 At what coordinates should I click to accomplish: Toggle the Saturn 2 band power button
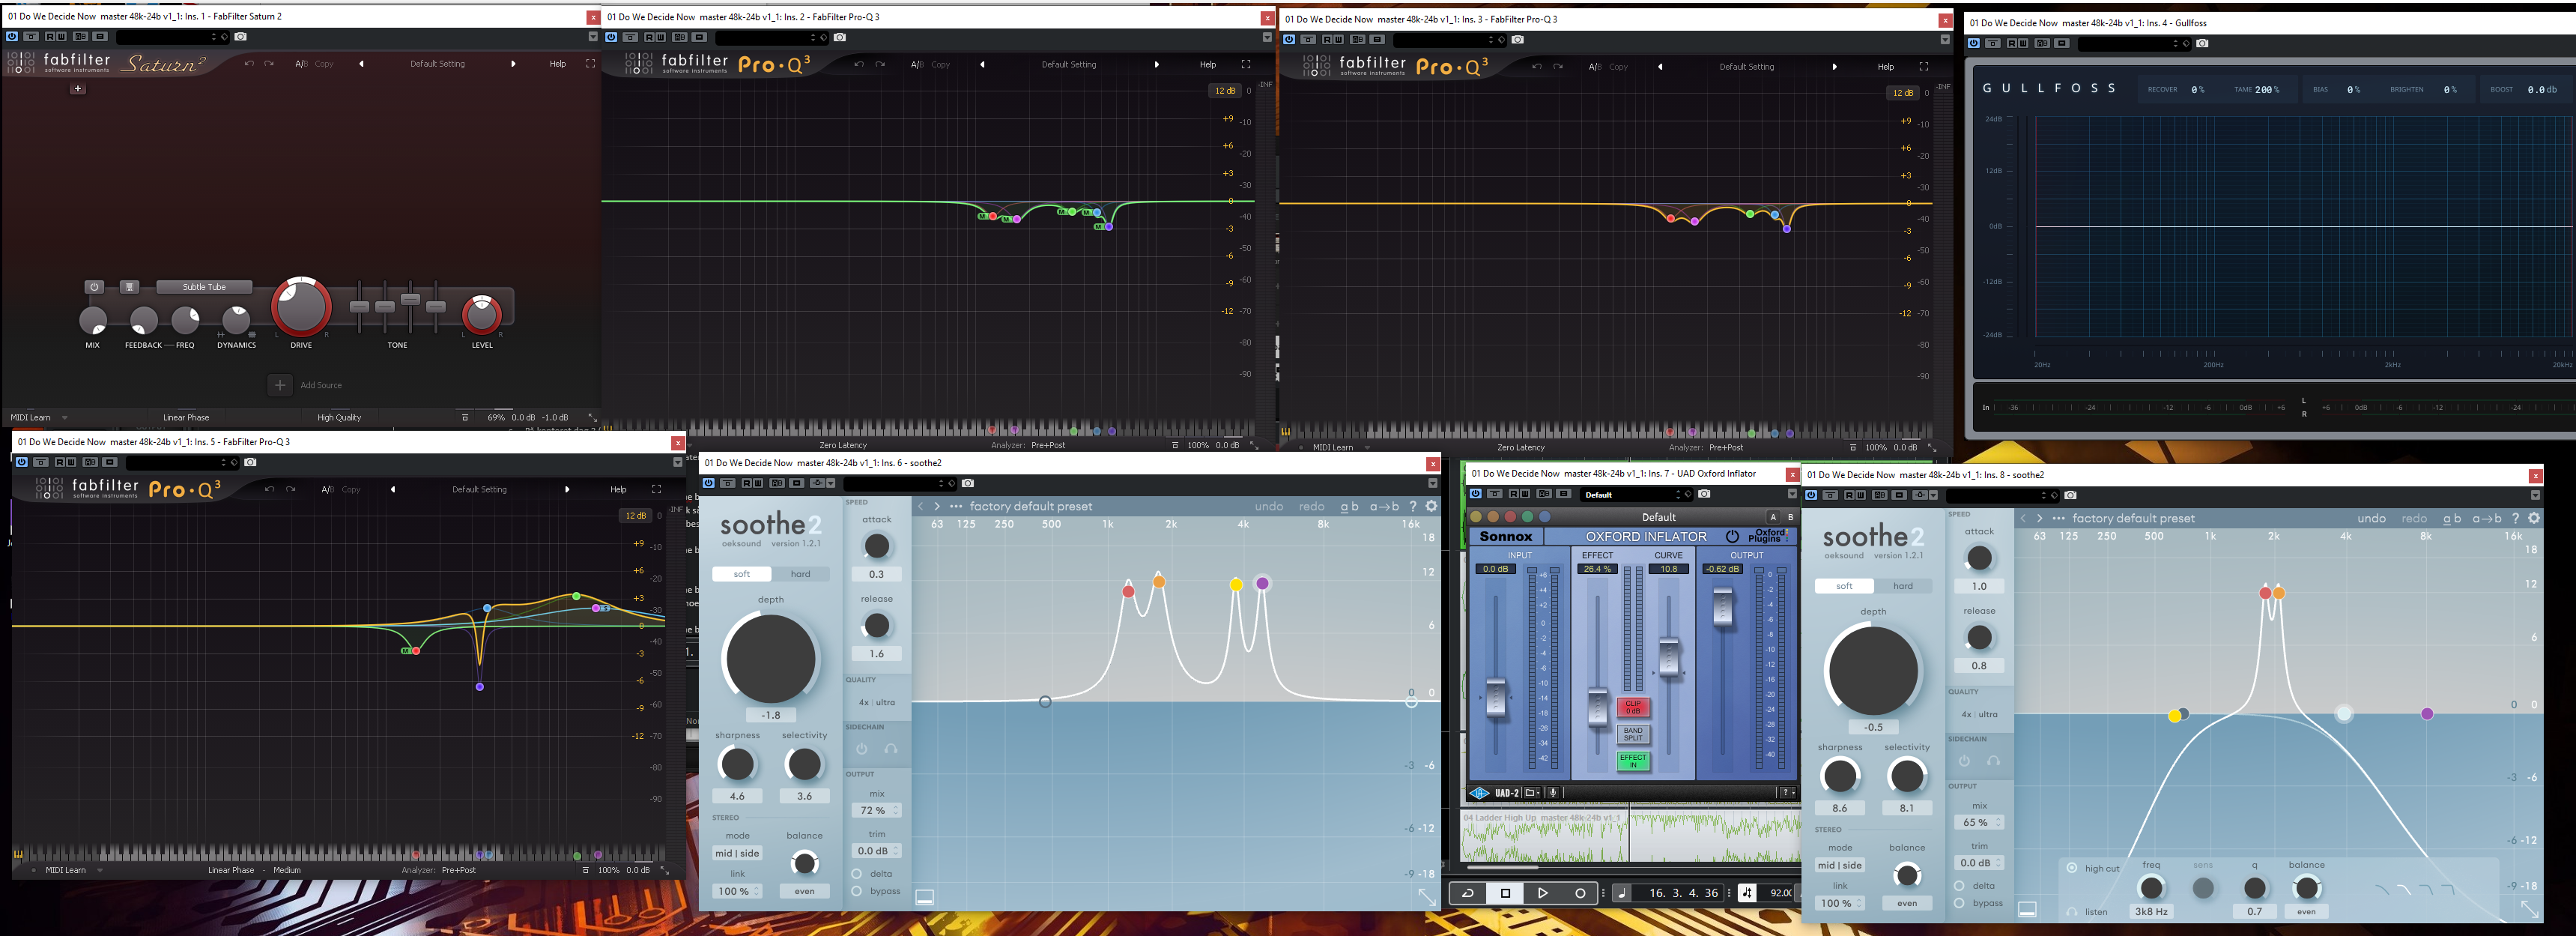pyautogui.click(x=94, y=287)
